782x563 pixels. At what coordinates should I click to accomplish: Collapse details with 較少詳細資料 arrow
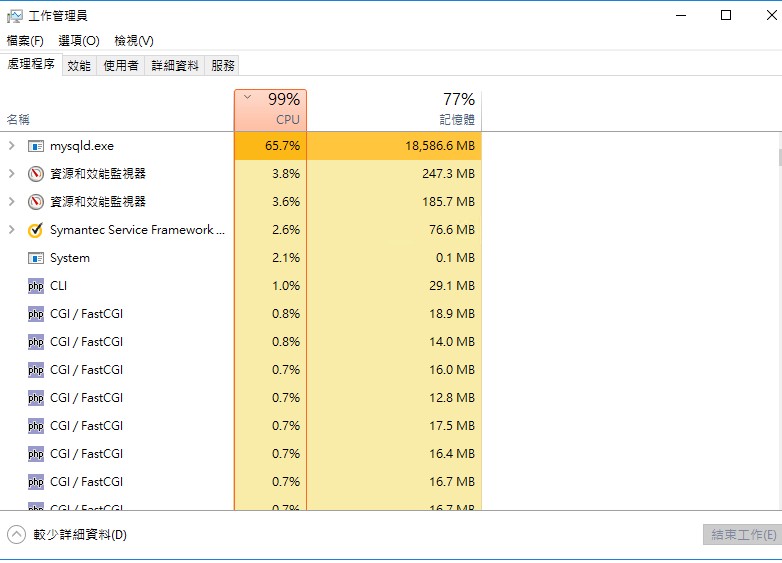[16, 535]
